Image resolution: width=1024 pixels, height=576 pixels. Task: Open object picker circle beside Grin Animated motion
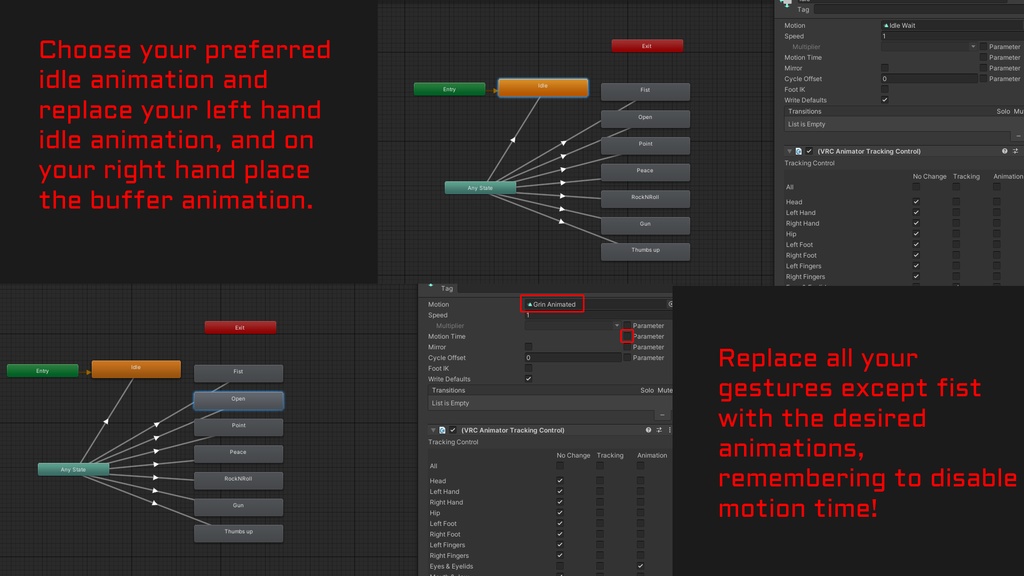[x=670, y=304]
